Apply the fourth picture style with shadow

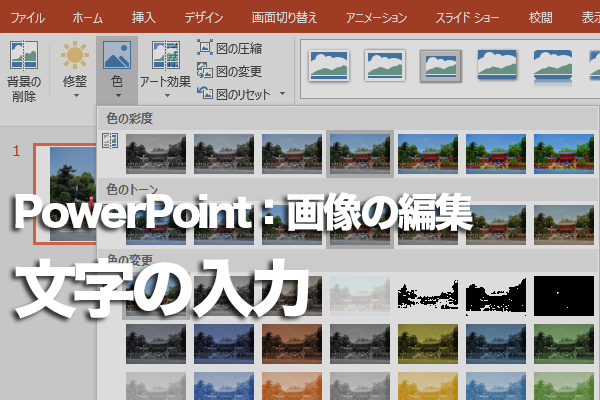pyautogui.click(x=497, y=65)
